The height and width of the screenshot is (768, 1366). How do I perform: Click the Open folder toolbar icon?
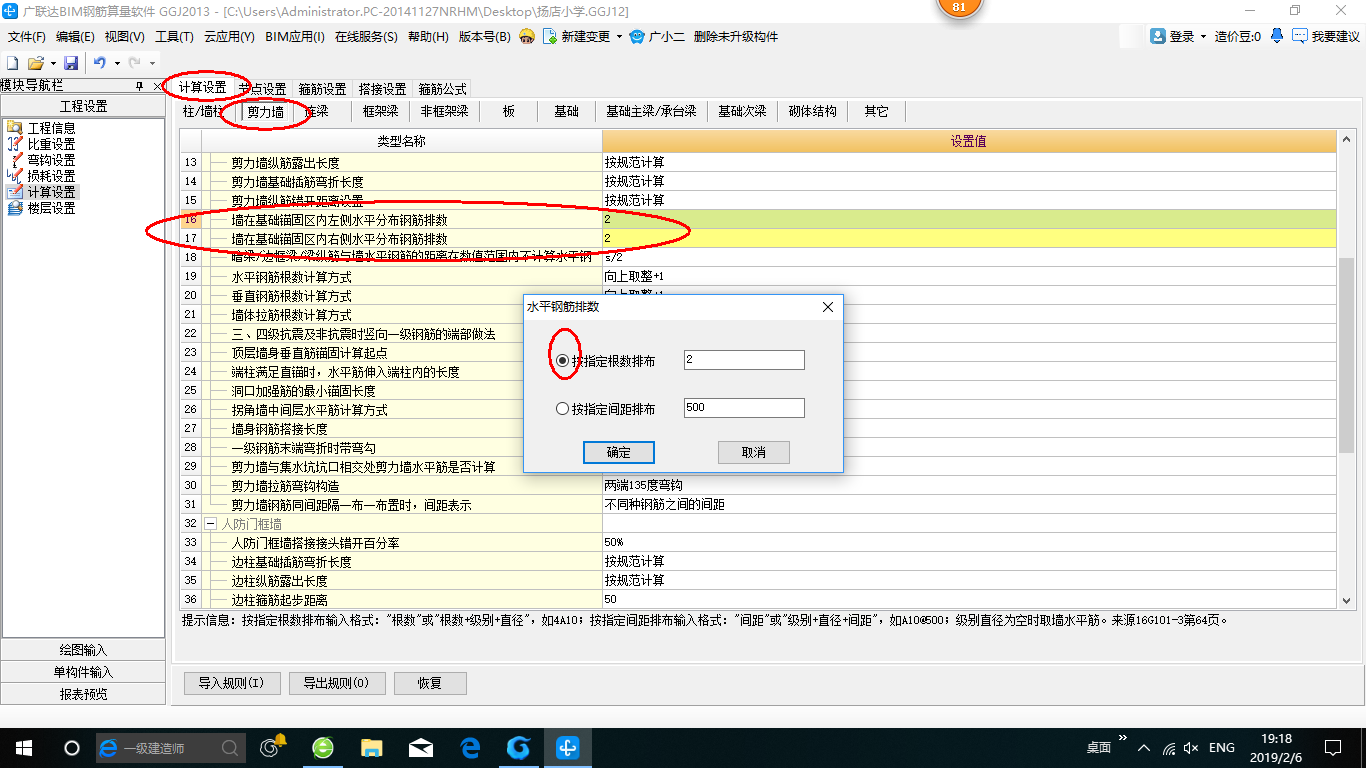click(x=35, y=63)
